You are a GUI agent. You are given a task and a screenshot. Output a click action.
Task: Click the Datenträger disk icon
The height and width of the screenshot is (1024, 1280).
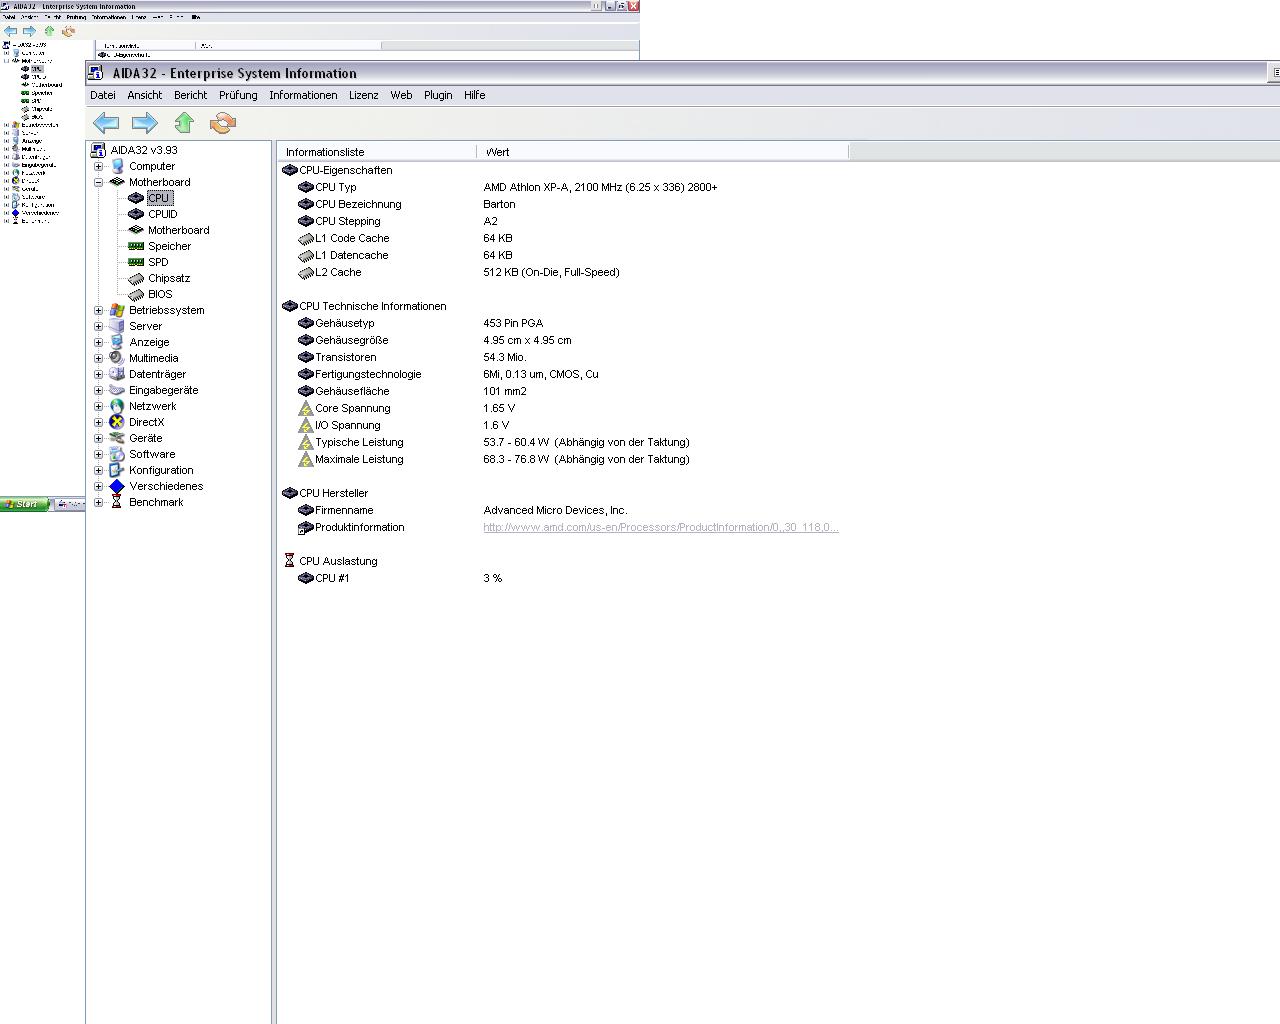117,374
